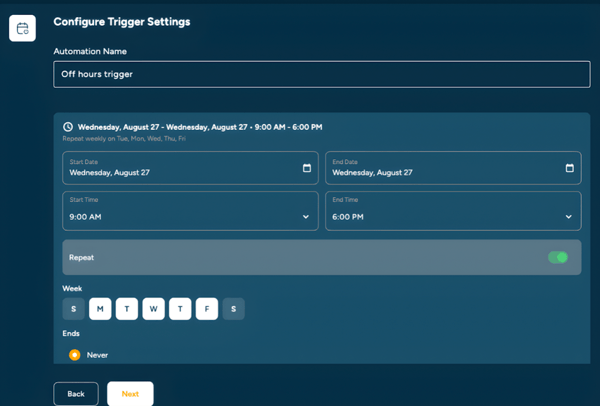This screenshot has height=406, width=600.
Task: Select Sunday in the Week row
Action: pyautogui.click(x=74, y=309)
